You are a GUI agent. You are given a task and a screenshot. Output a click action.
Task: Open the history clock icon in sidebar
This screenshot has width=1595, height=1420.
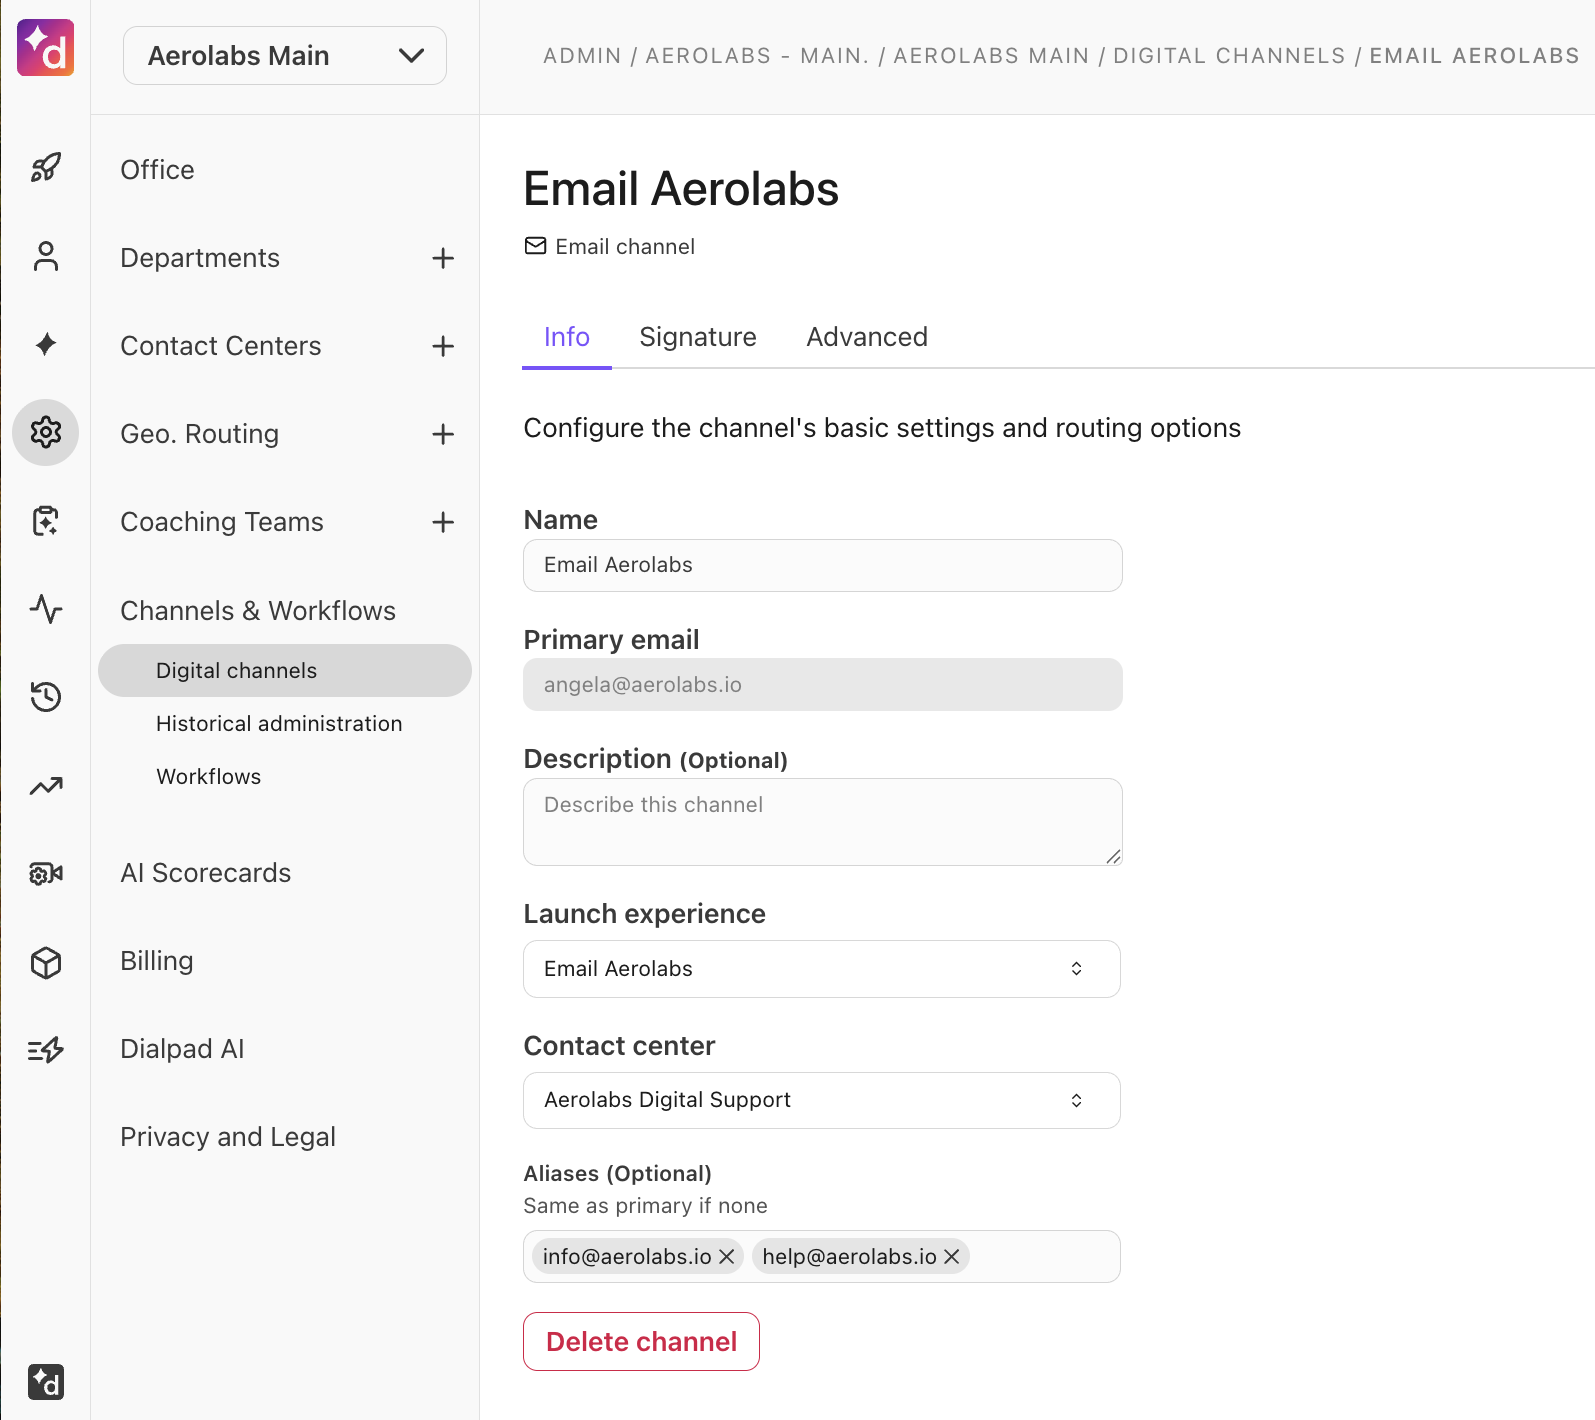click(46, 696)
